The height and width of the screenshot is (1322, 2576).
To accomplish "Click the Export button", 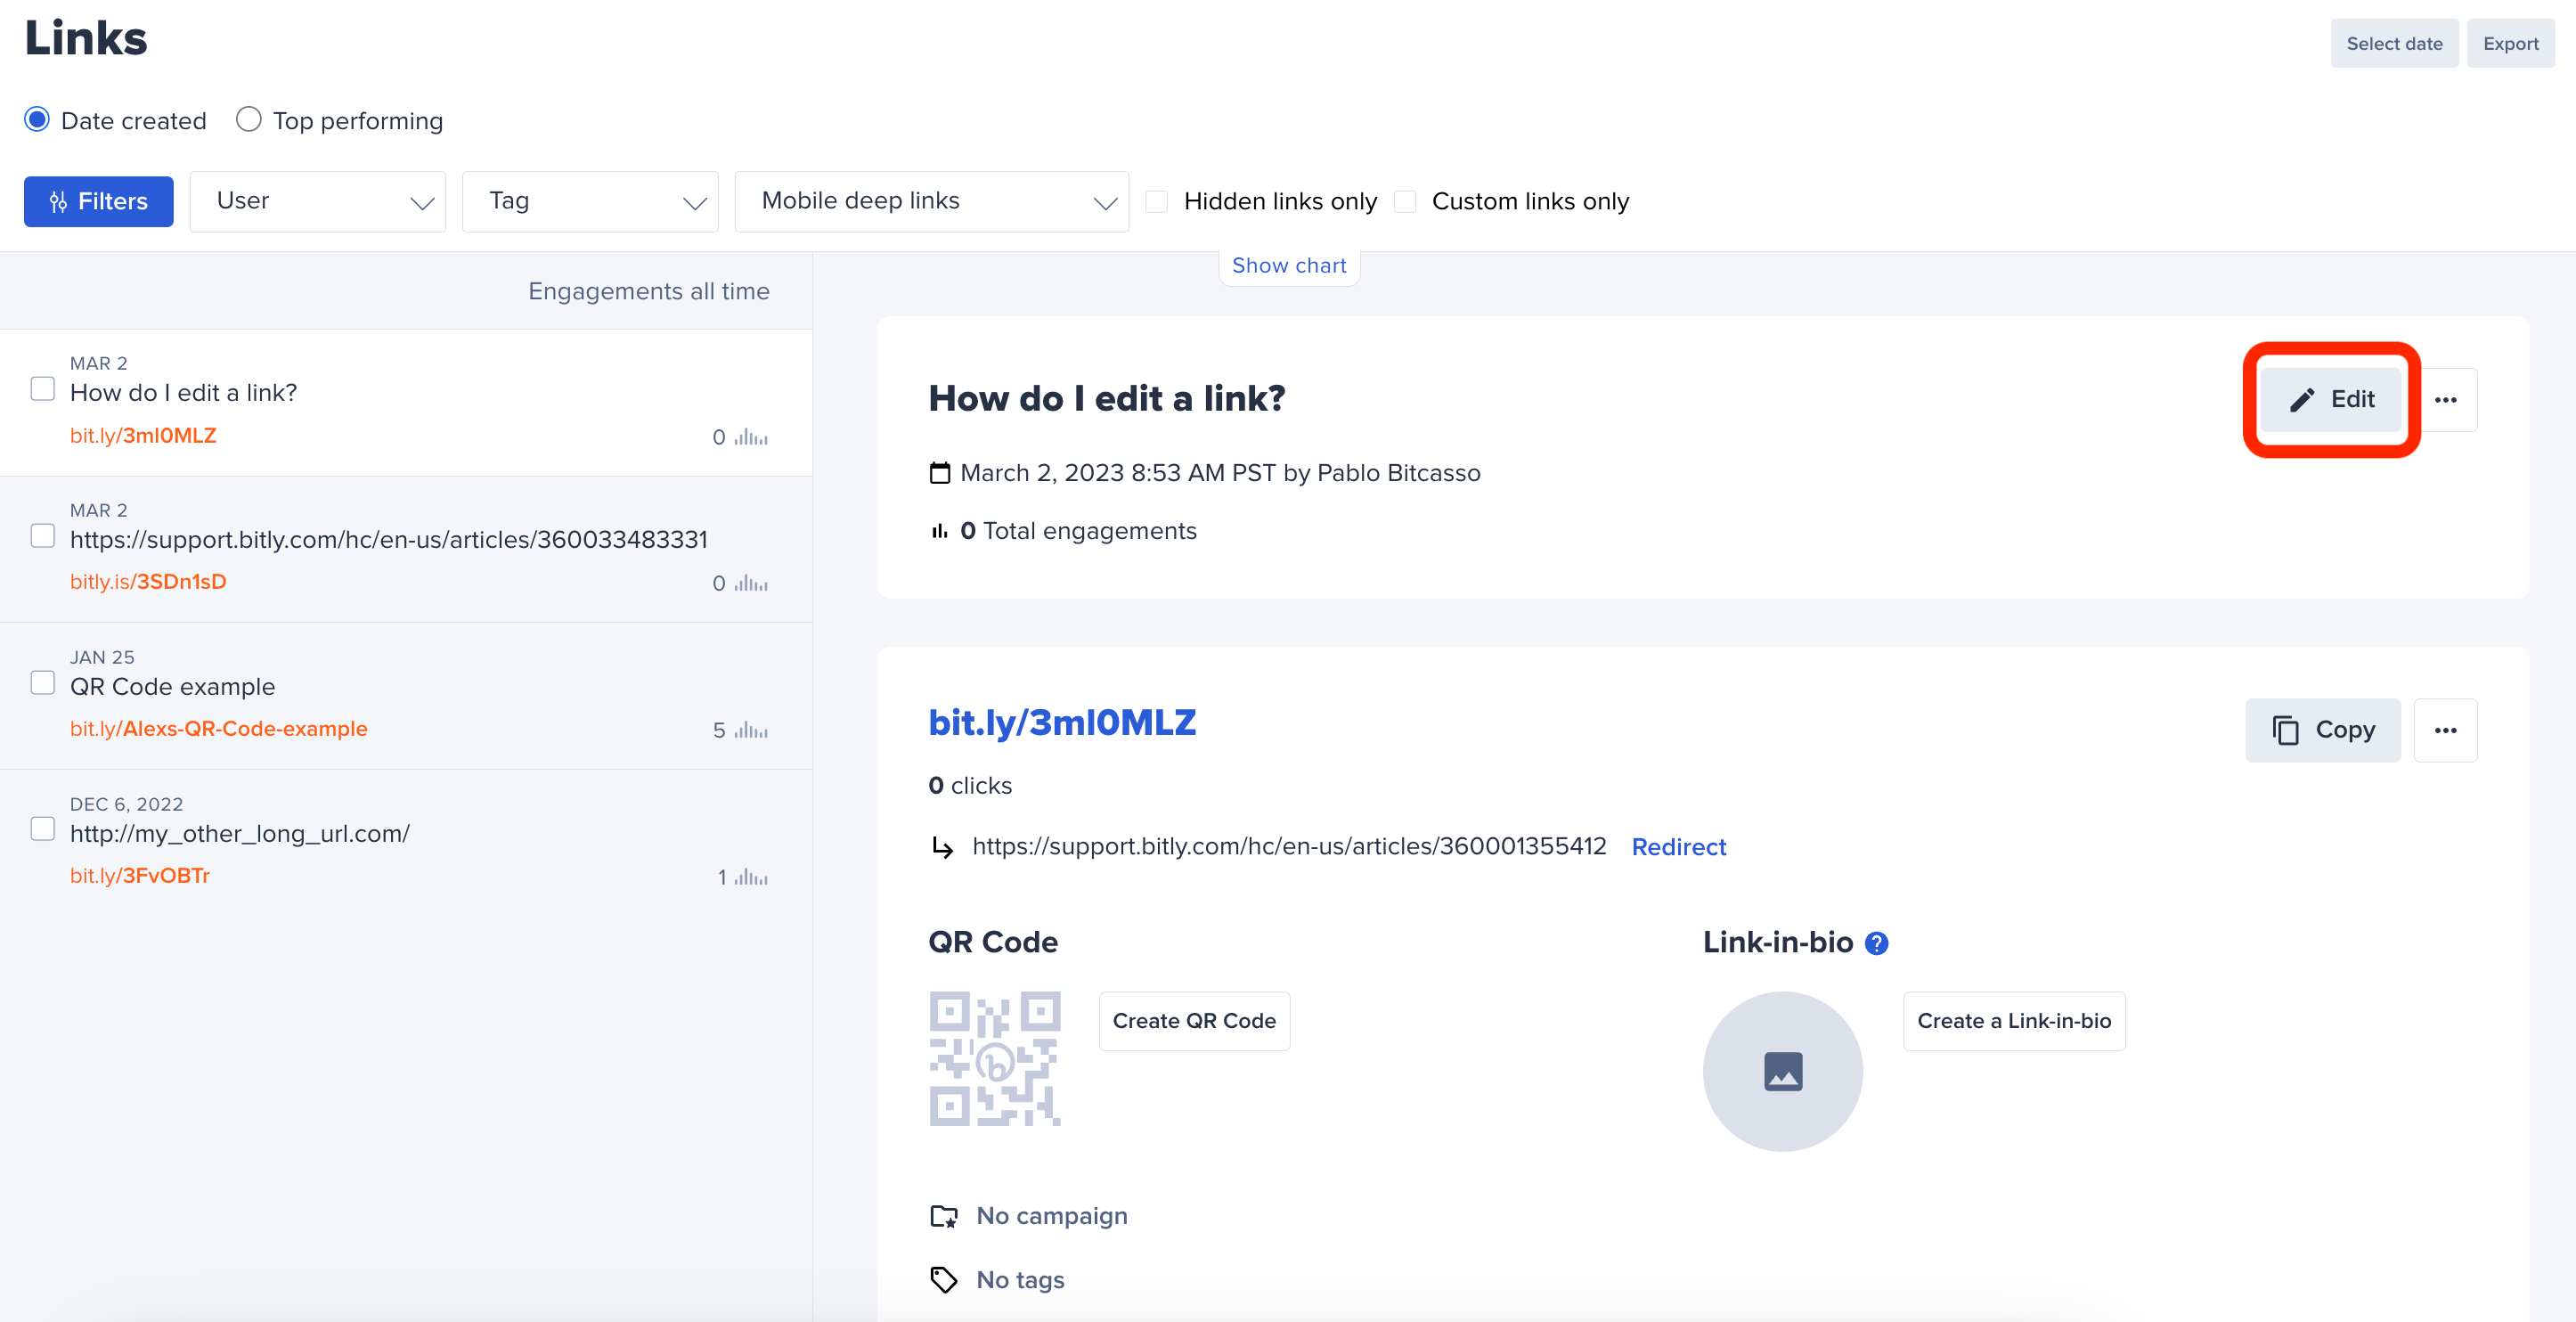I will (x=2511, y=43).
